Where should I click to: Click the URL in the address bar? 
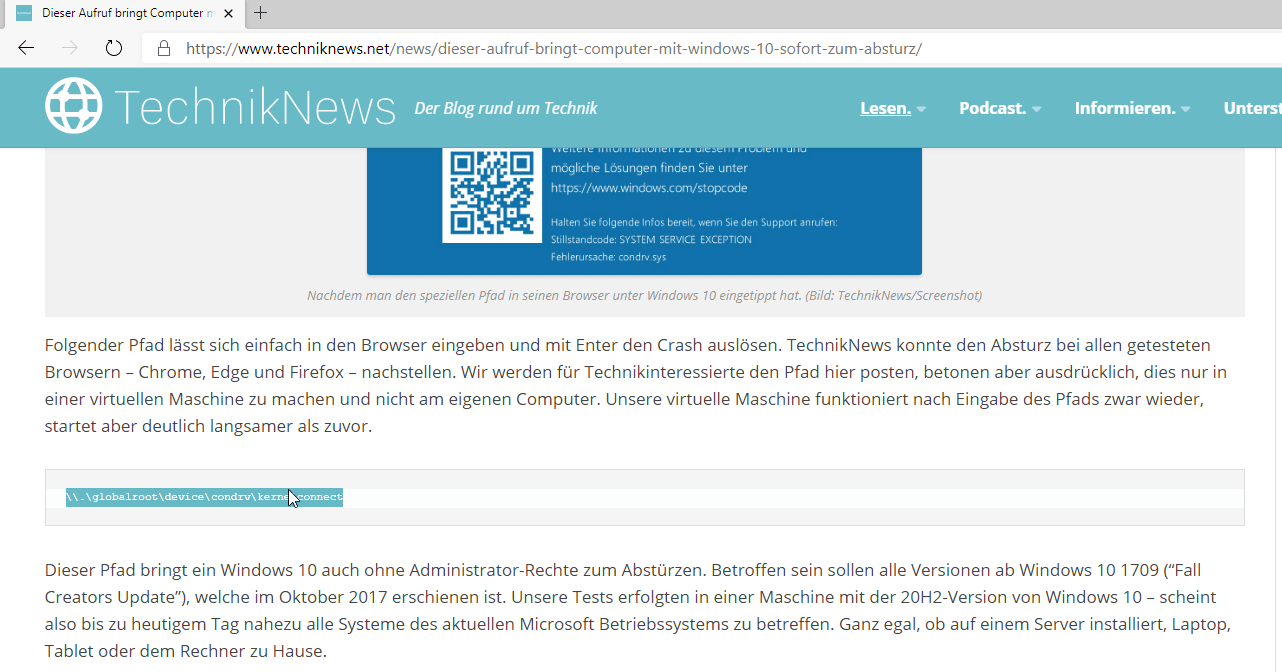click(x=553, y=48)
